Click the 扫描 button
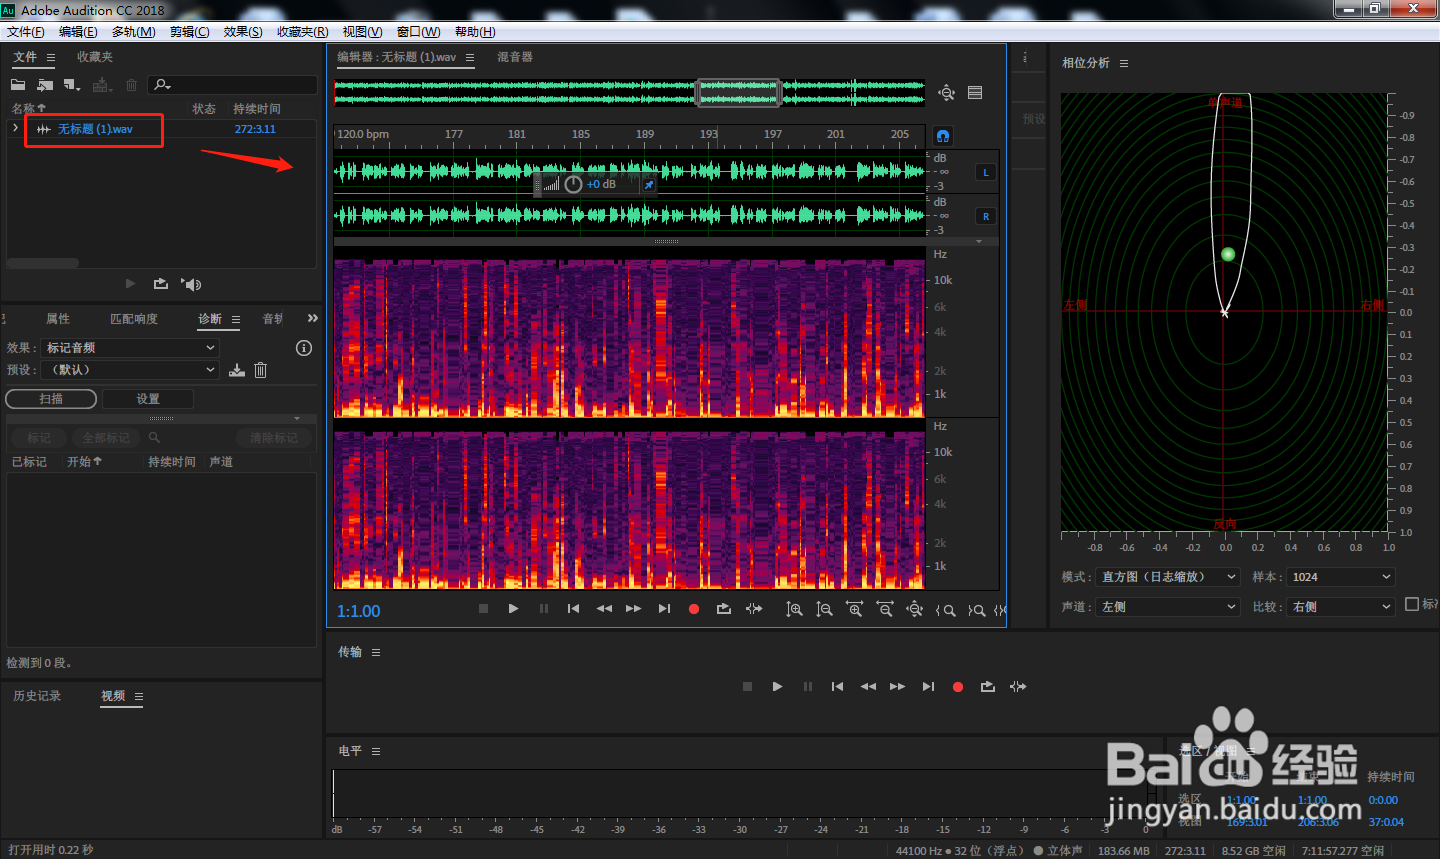 coord(51,399)
